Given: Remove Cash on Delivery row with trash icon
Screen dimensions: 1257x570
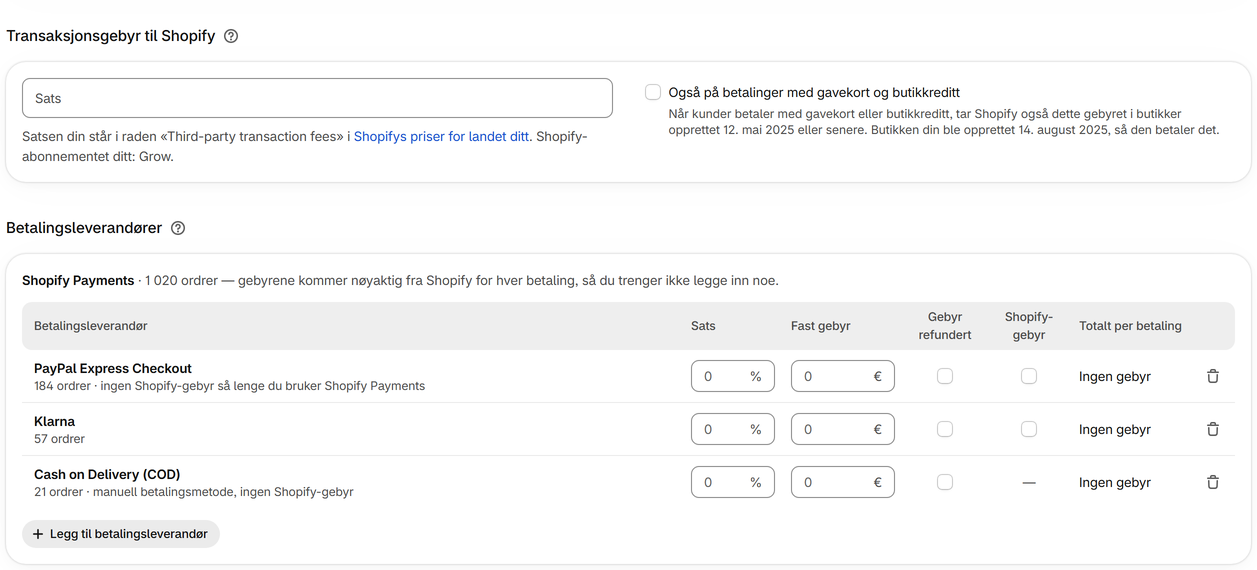Looking at the screenshot, I should click(x=1213, y=482).
